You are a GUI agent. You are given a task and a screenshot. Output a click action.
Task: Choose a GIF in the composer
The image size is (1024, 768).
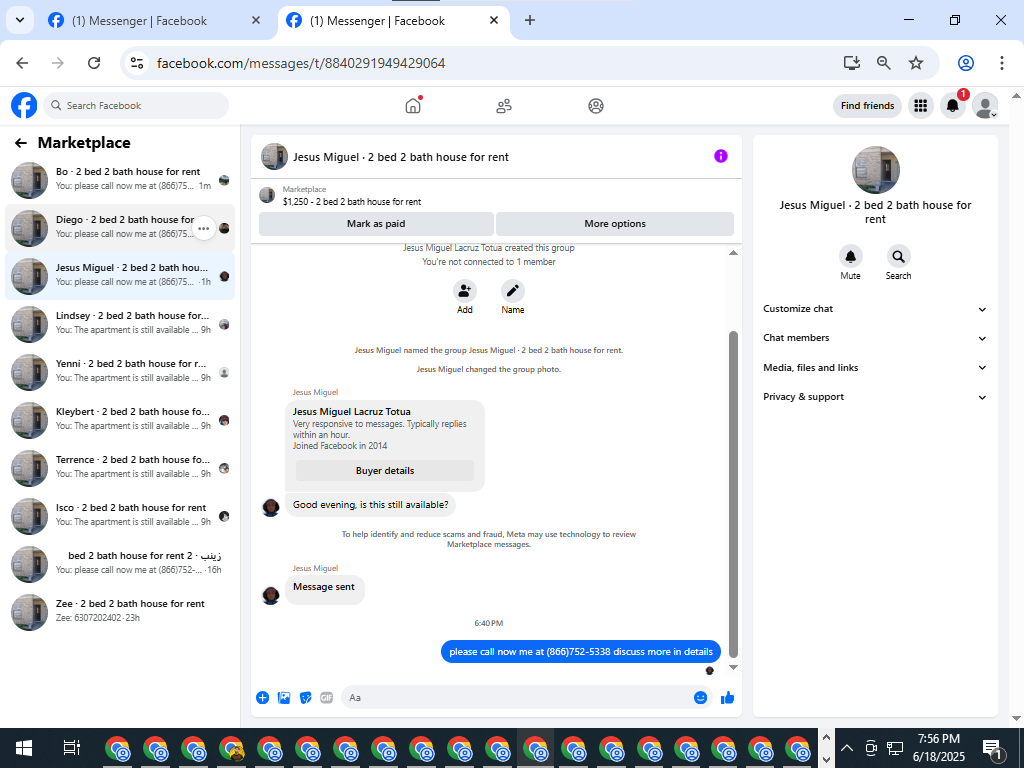[x=327, y=697]
